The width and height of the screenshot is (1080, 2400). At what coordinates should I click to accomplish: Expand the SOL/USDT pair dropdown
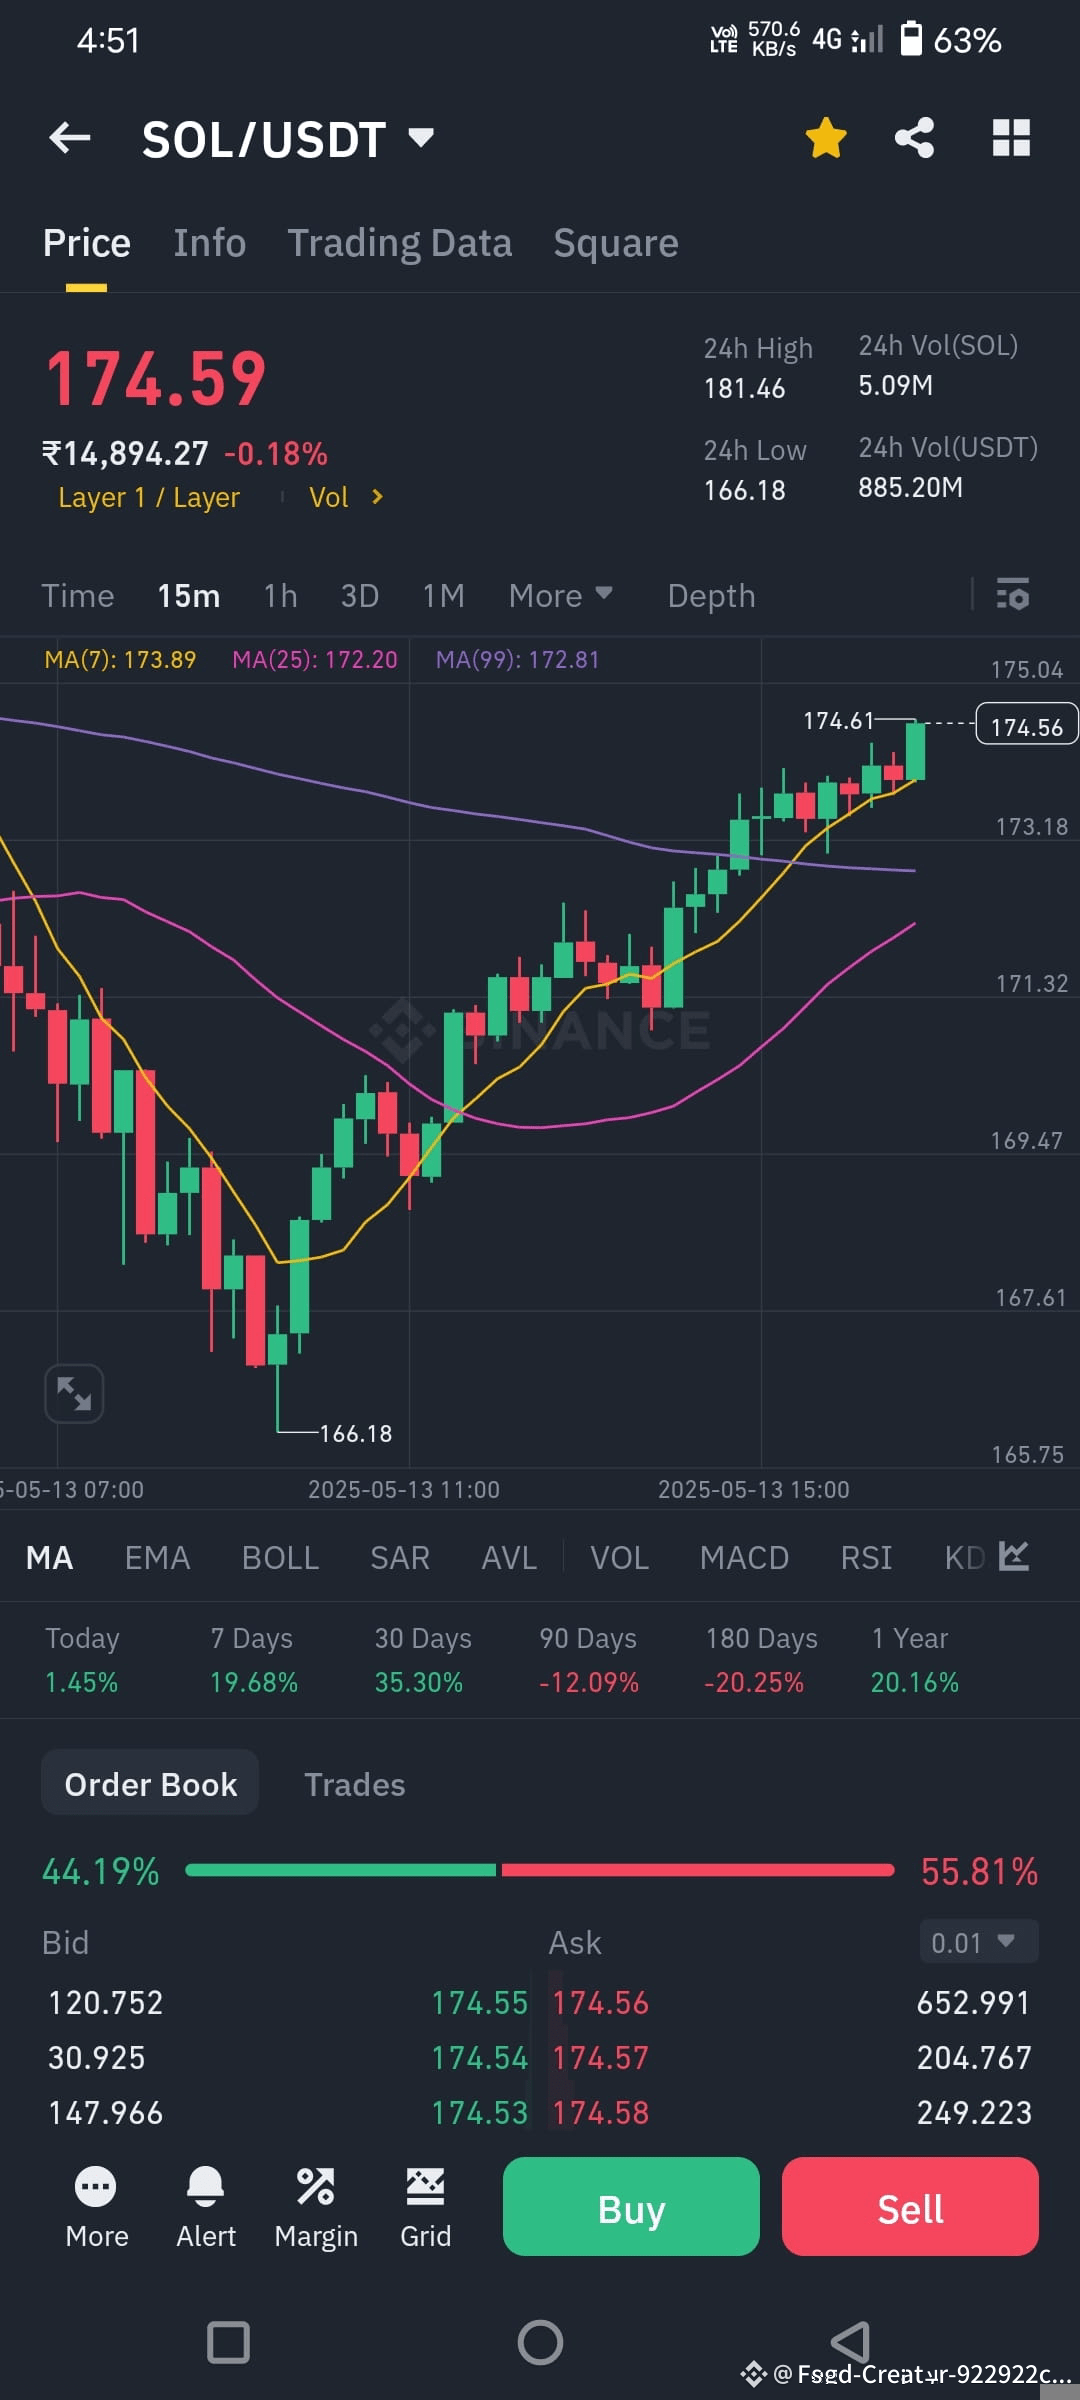coord(421,137)
